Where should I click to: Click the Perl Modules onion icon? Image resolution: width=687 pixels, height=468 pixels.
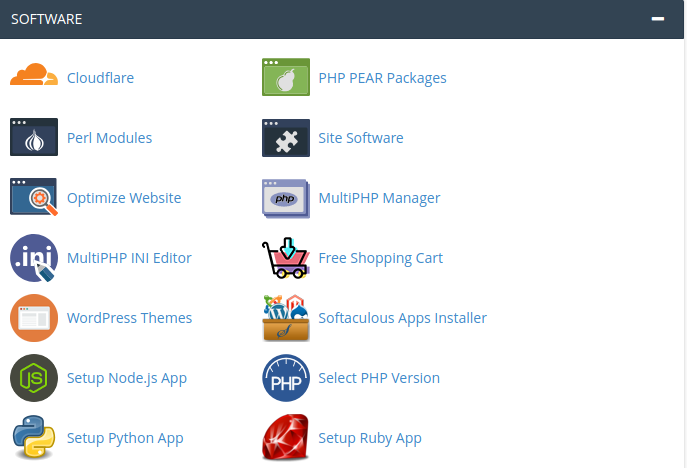pyautogui.click(x=34, y=138)
